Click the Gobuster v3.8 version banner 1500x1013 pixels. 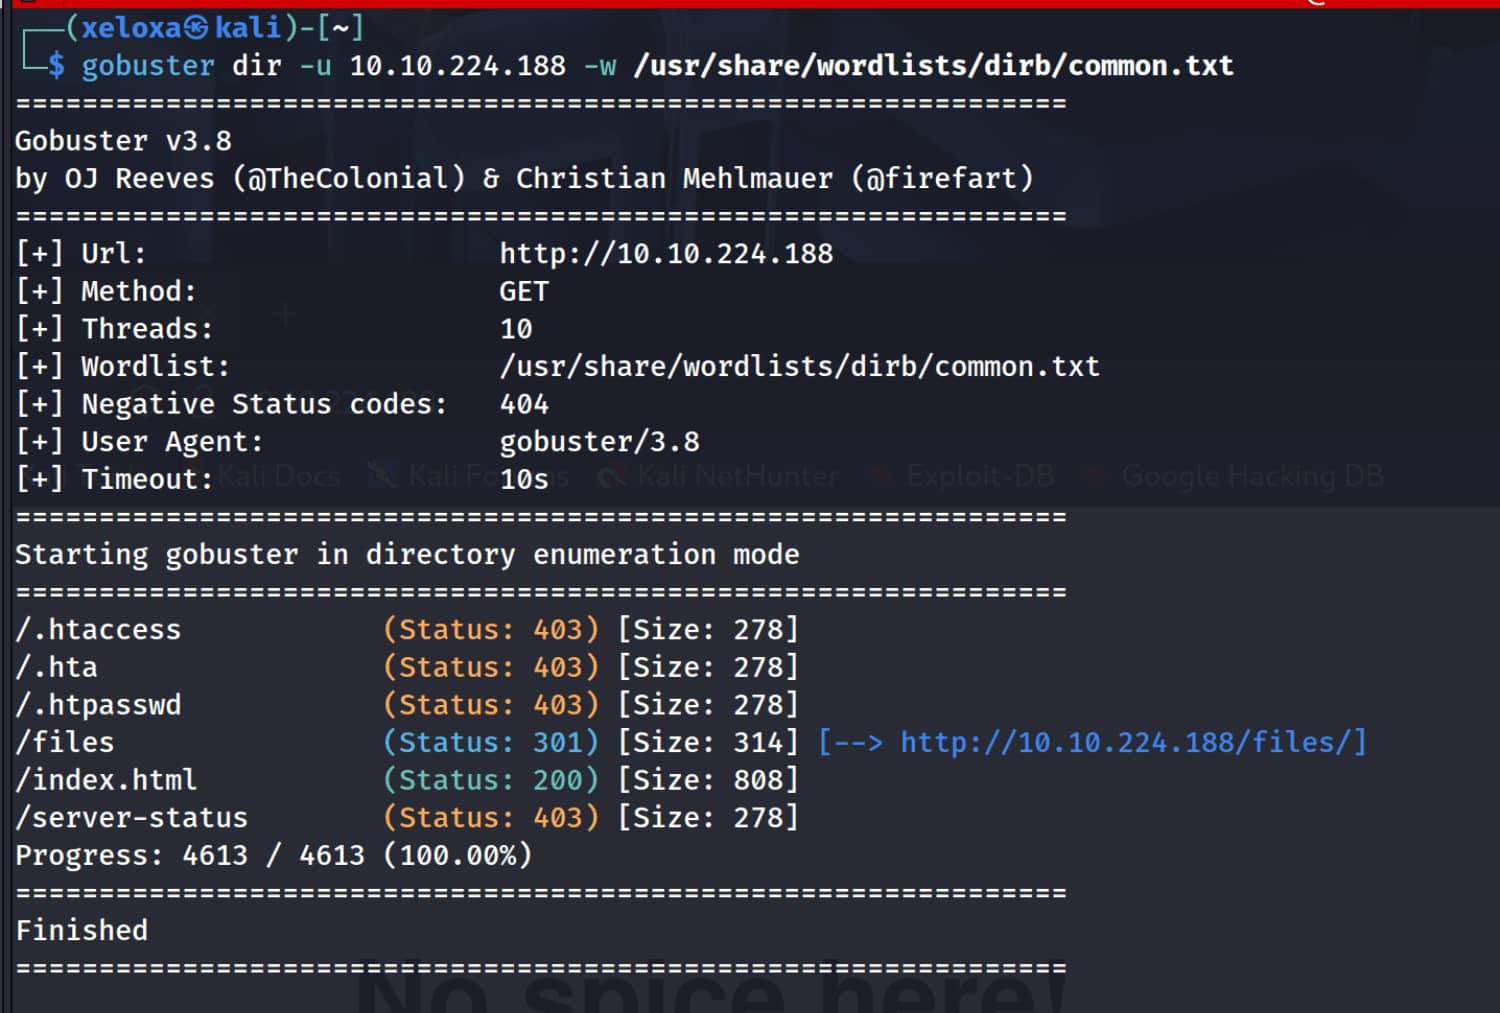tap(123, 141)
